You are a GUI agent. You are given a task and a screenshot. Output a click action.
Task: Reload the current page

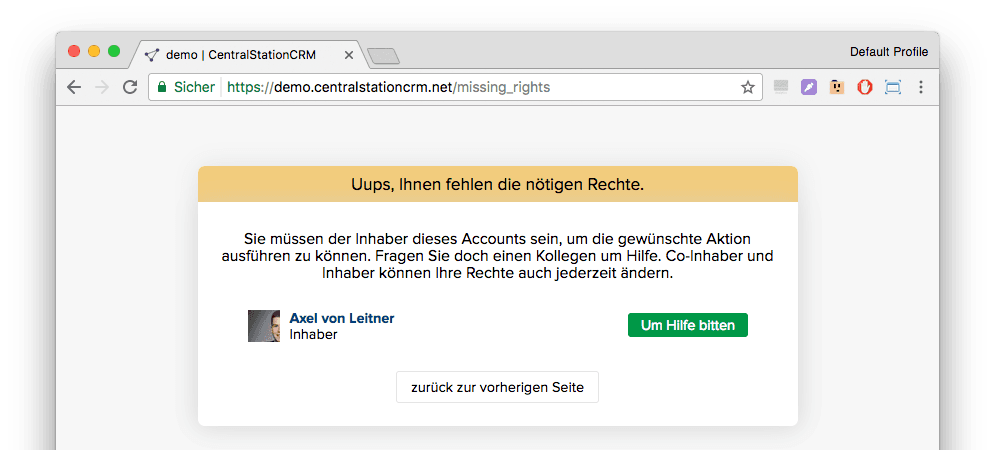[129, 87]
